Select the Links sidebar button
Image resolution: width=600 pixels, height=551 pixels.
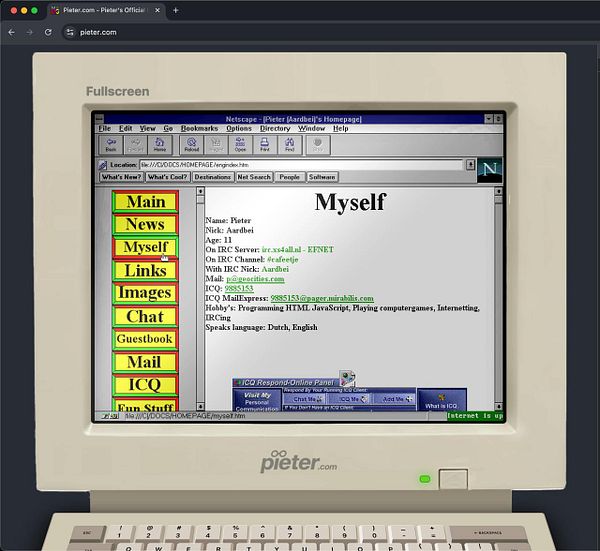[145, 271]
